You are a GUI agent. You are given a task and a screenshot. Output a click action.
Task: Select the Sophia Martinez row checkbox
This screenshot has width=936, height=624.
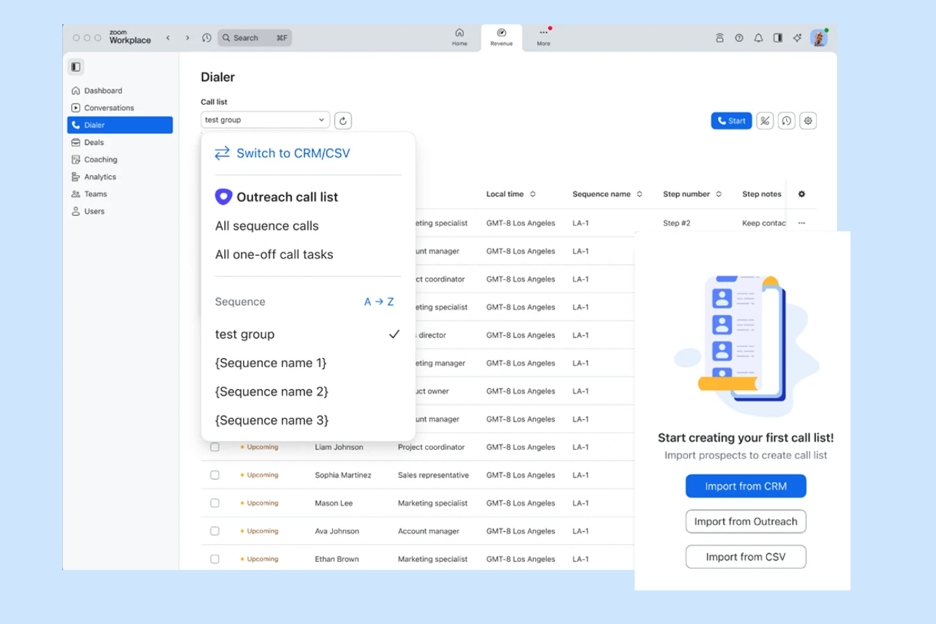click(x=215, y=475)
